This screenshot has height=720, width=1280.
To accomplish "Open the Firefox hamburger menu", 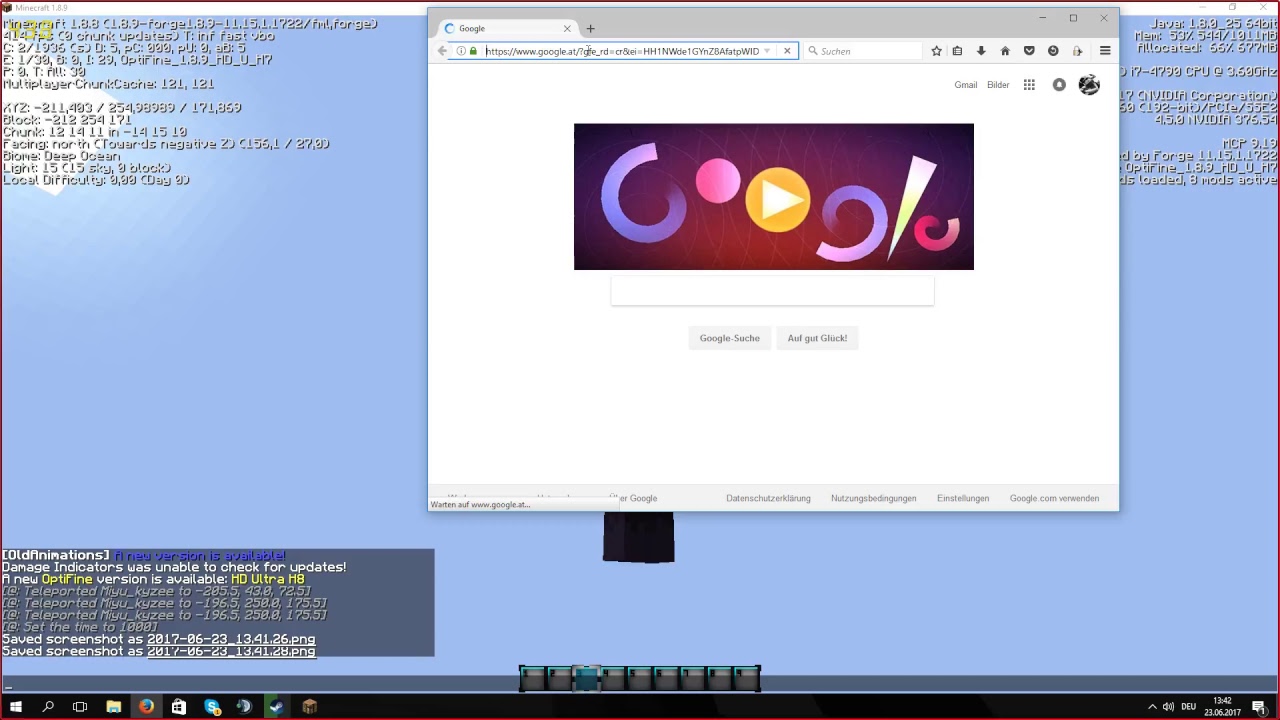I will click(1105, 51).
